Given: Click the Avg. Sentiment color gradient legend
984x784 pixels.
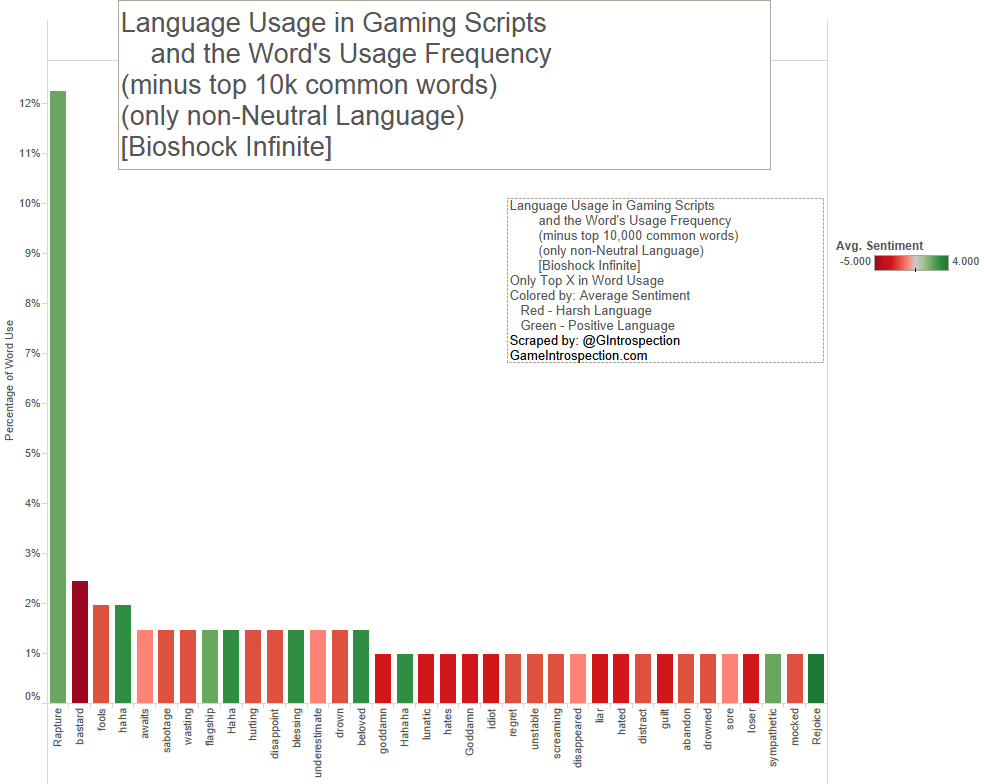Looking at the screenshot, I should pos(911,262).
